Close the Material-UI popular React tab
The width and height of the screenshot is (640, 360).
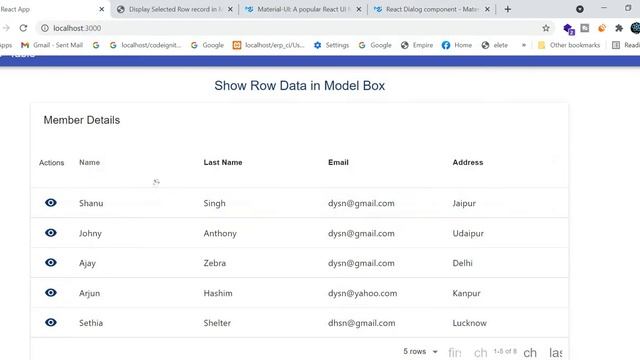(359, 9)
